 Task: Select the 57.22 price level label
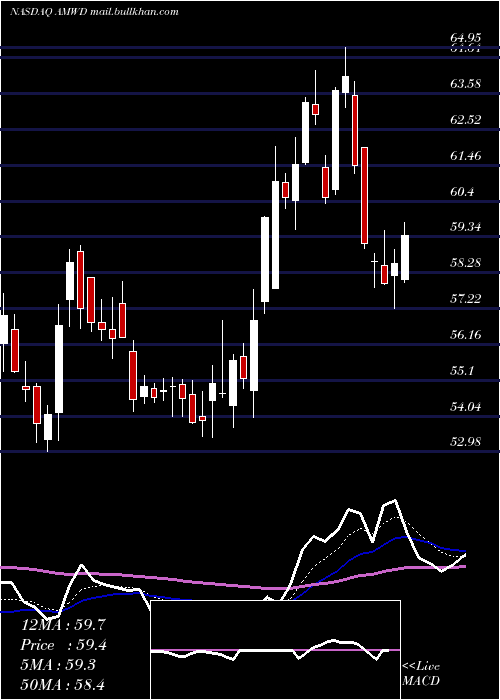466,298
